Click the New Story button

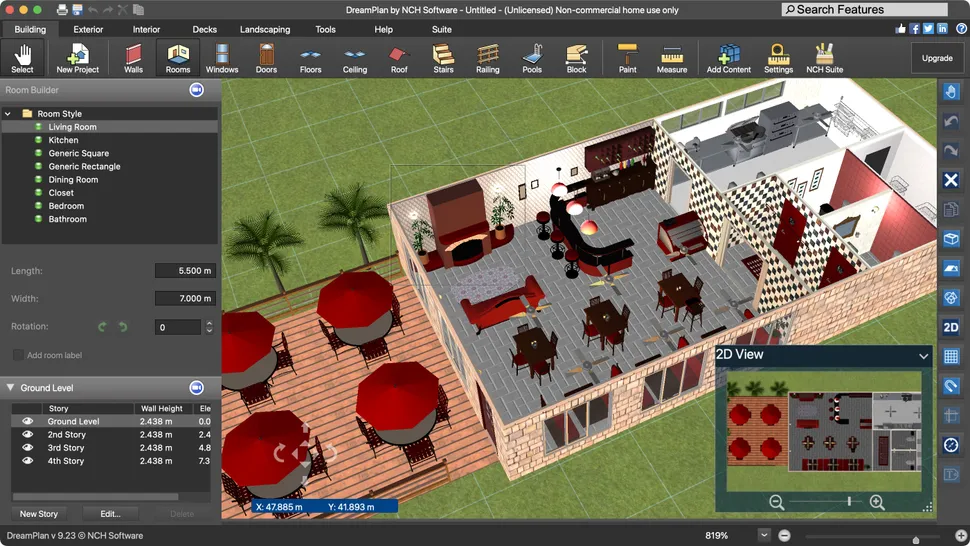(x=39, y=514)
